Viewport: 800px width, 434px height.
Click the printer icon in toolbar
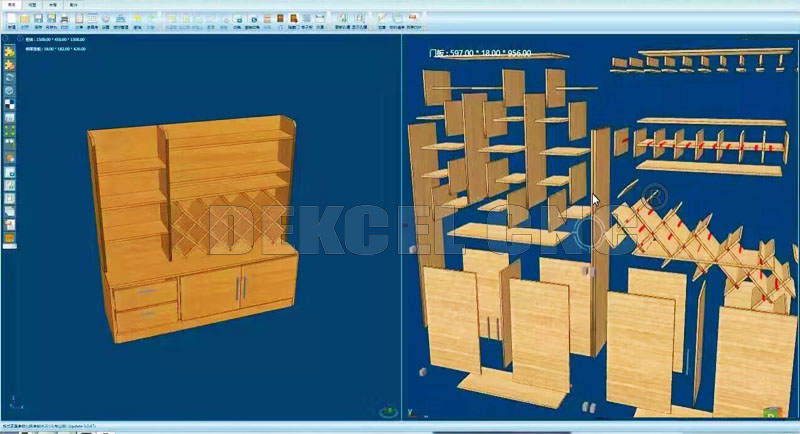coord(65,19)
